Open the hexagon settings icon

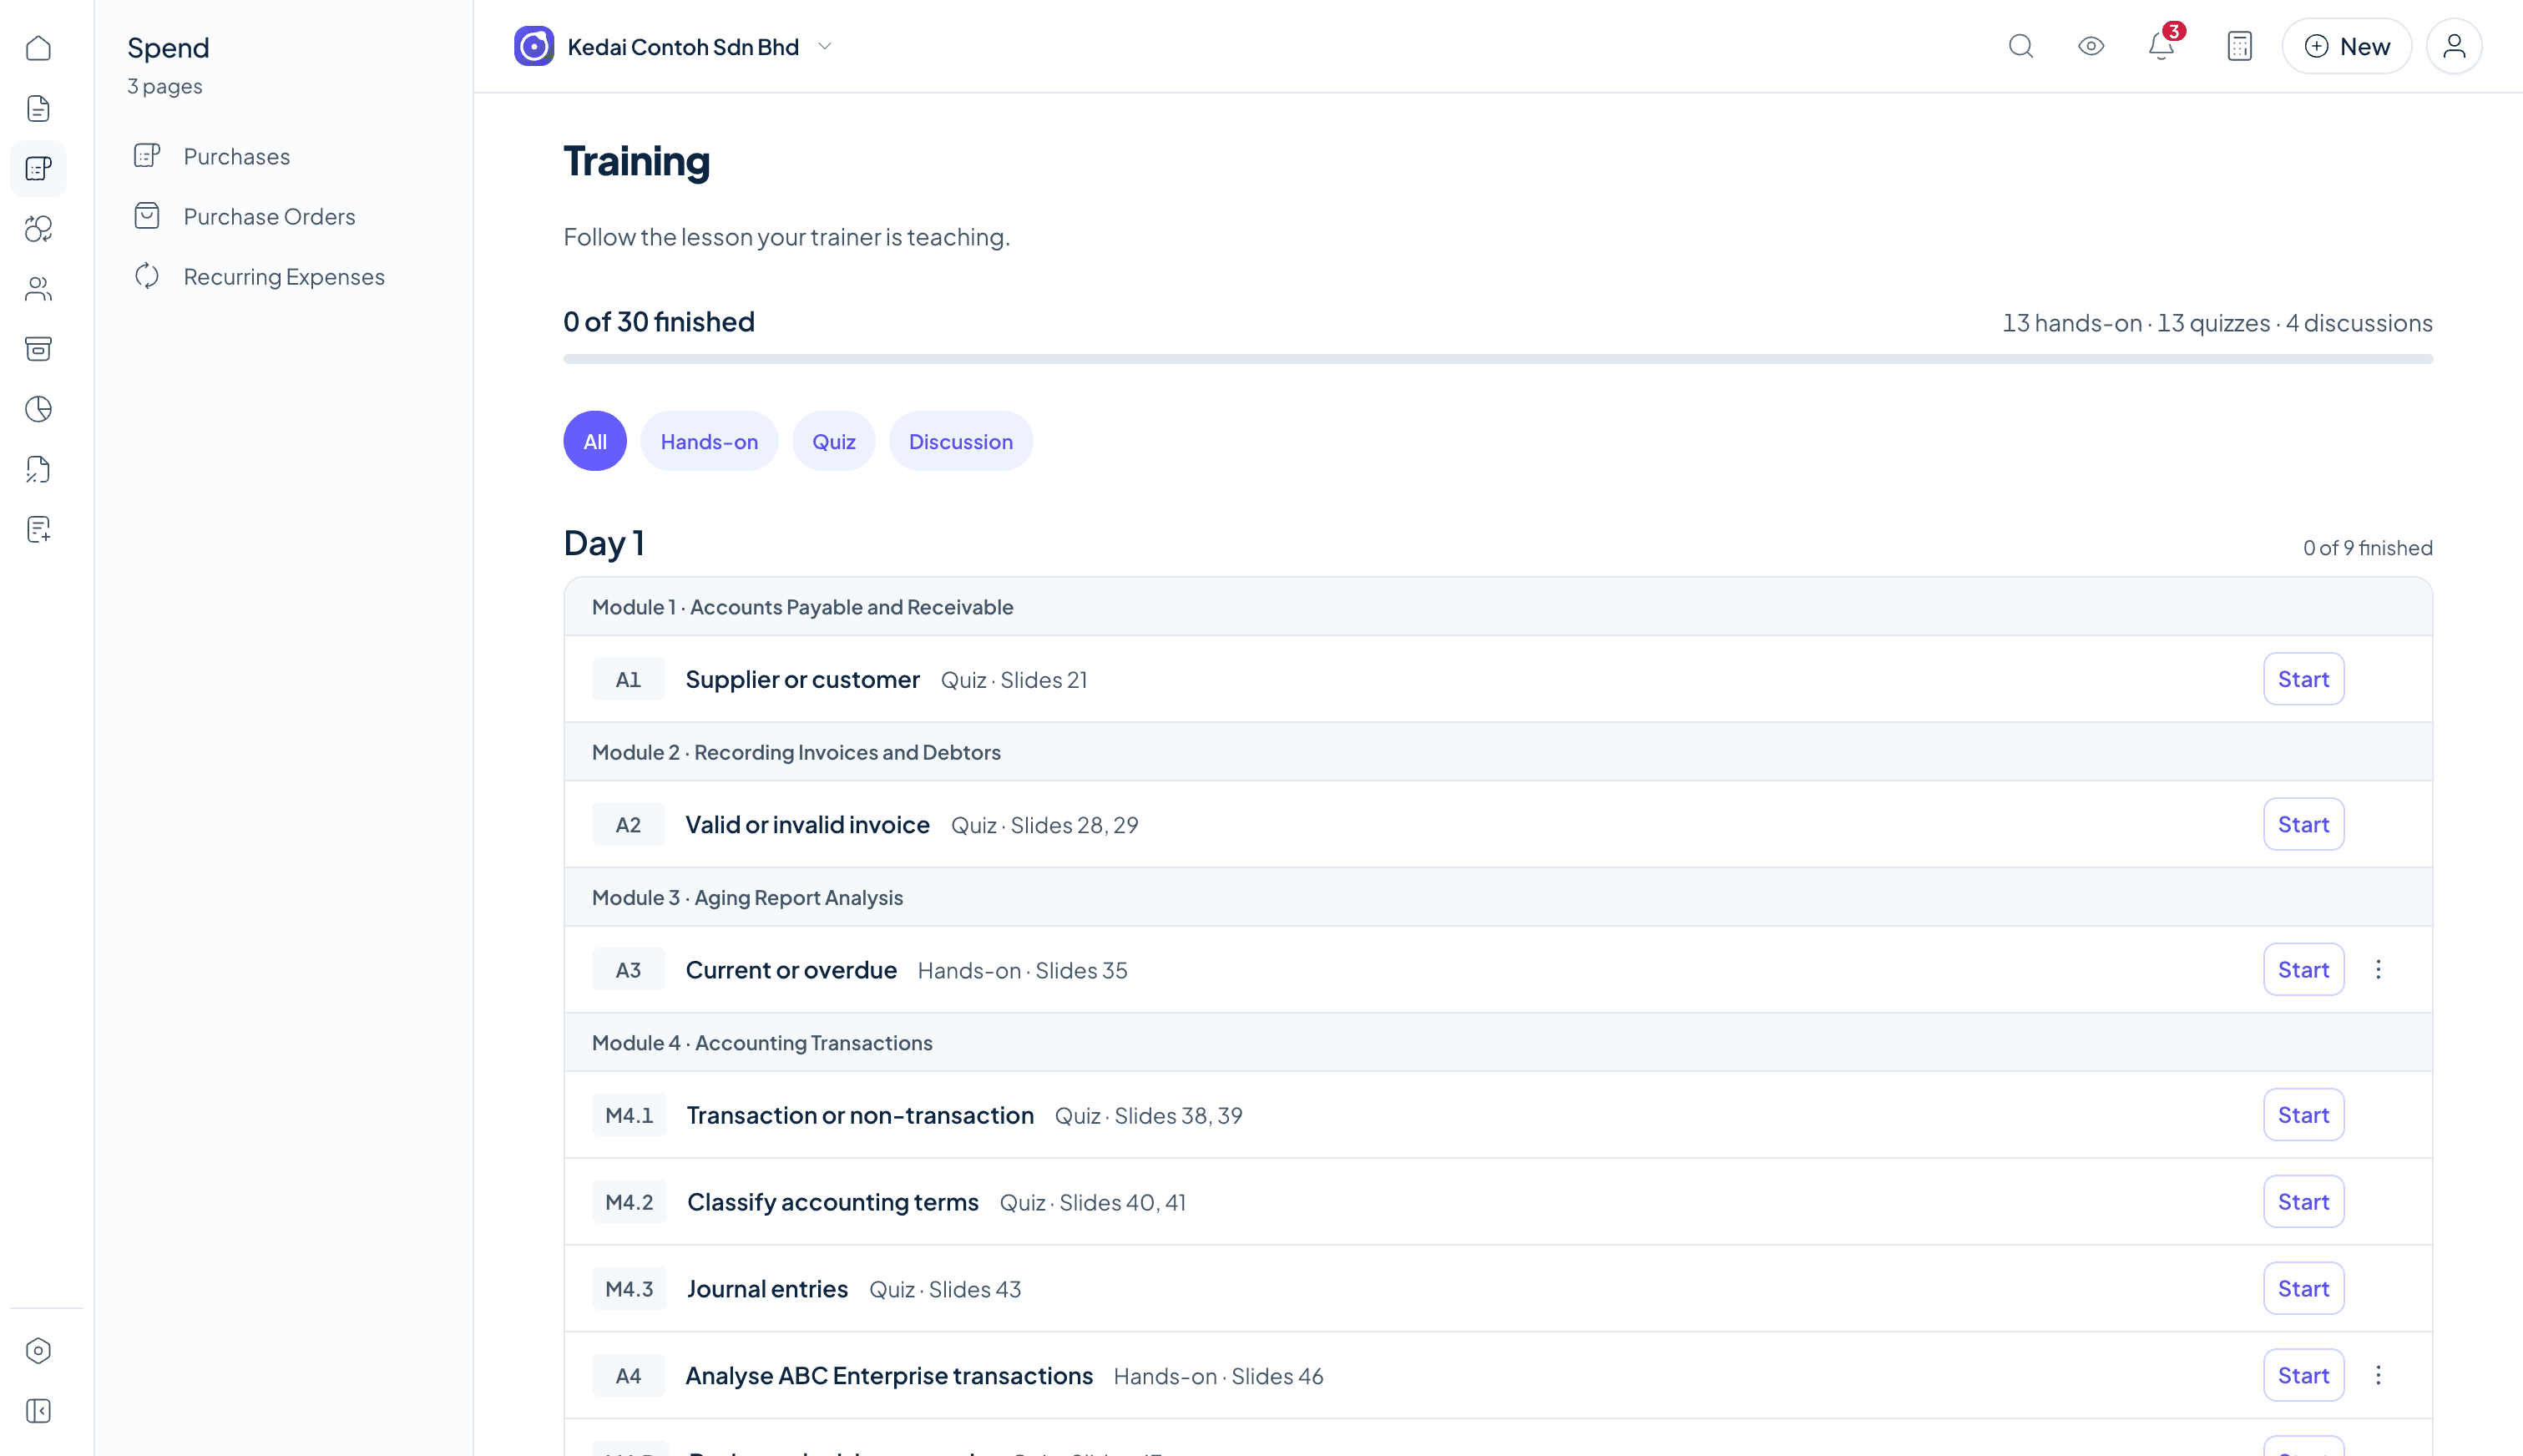tap(38, 1350)
